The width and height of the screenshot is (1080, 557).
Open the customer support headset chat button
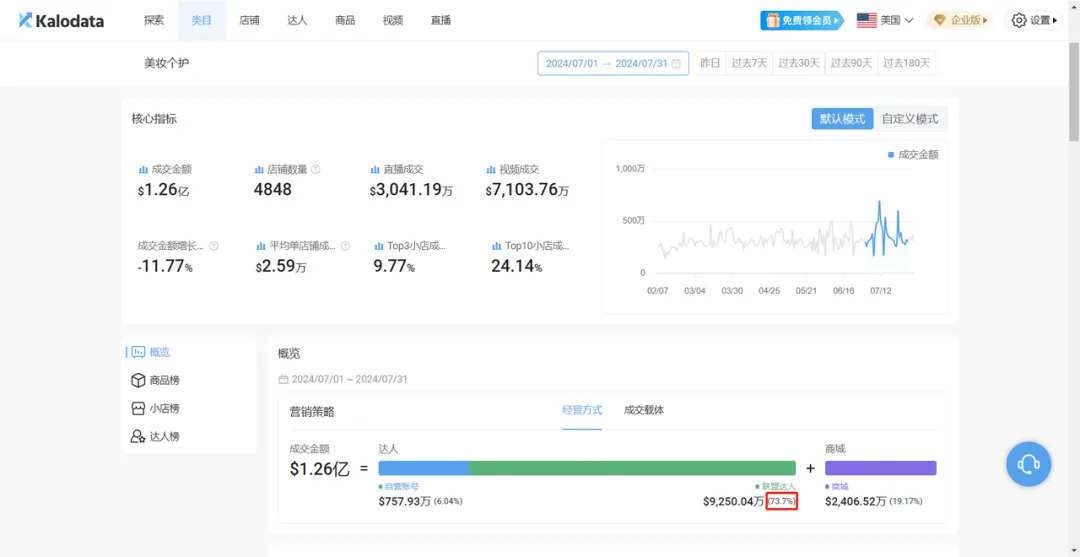(1028, 464)
